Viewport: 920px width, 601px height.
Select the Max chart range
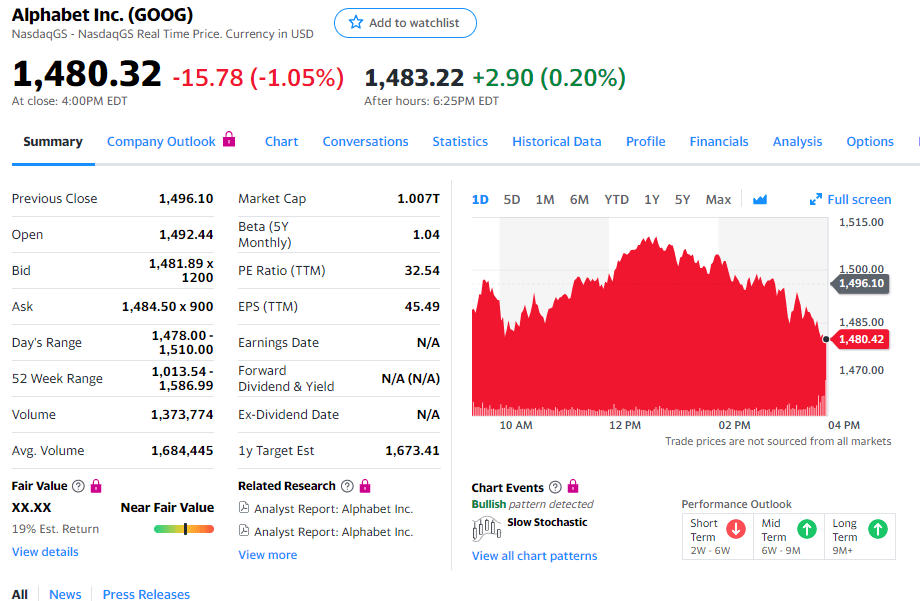[x=718, y=200]
